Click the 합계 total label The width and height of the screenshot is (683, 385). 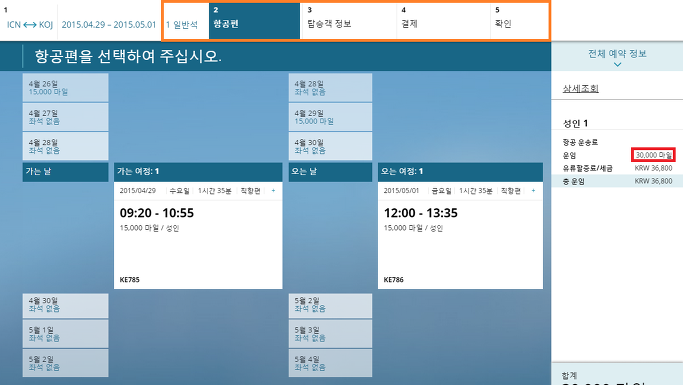[x=569, y=375]
